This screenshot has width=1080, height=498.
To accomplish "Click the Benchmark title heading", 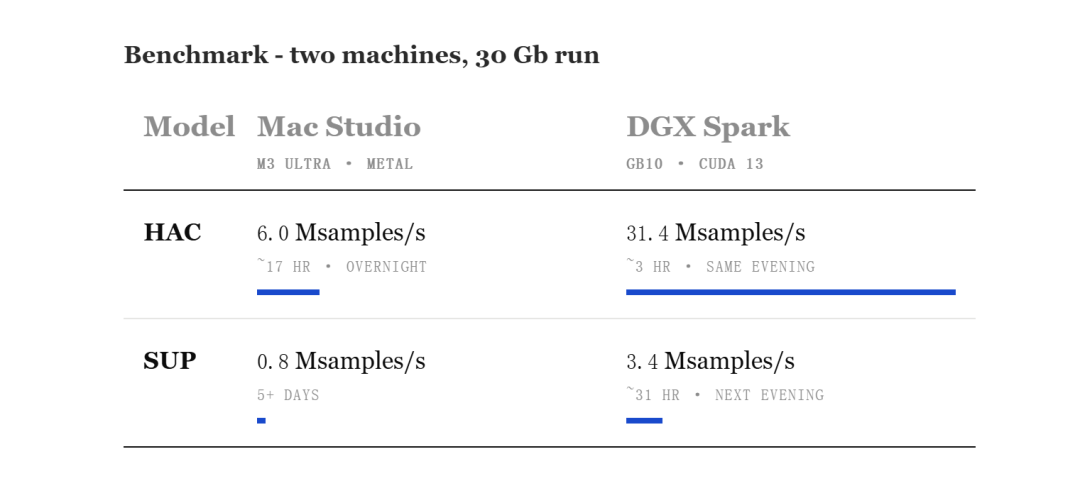I will 362,54.
